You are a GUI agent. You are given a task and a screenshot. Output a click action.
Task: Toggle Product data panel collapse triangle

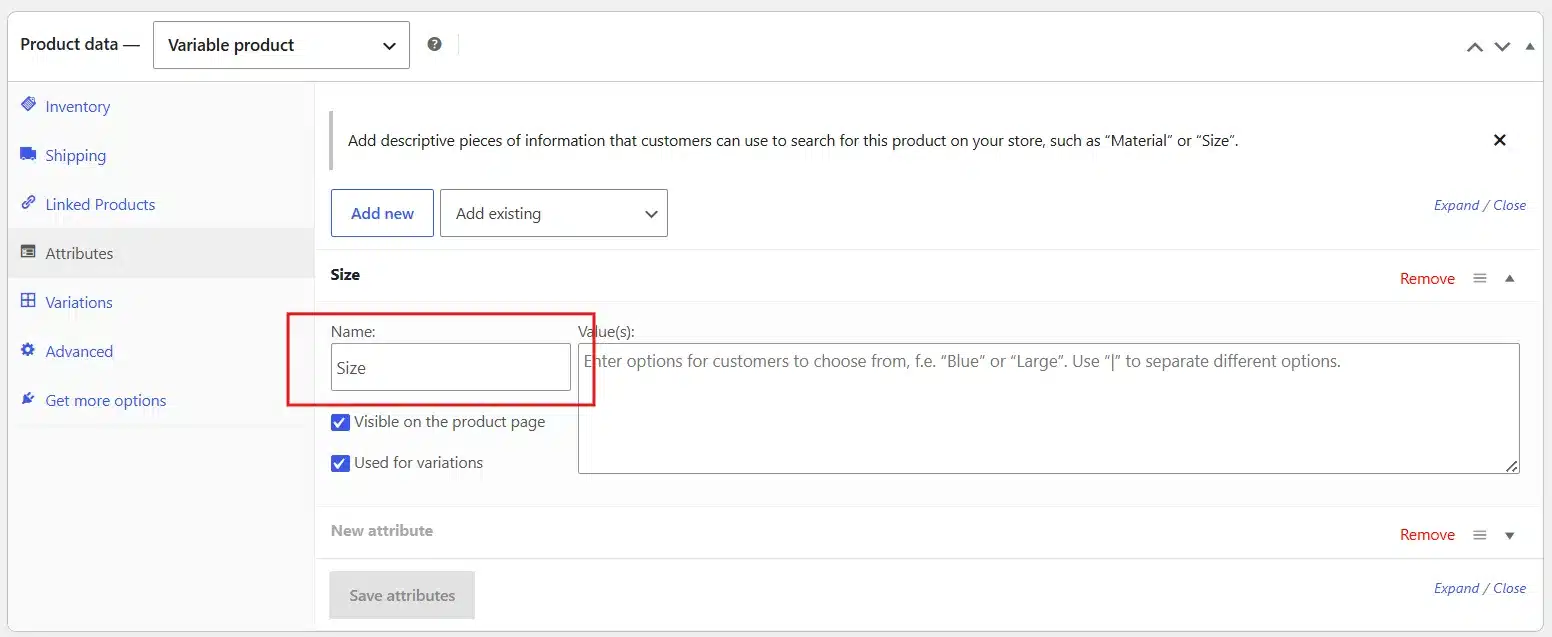[x=1529, y=46]
